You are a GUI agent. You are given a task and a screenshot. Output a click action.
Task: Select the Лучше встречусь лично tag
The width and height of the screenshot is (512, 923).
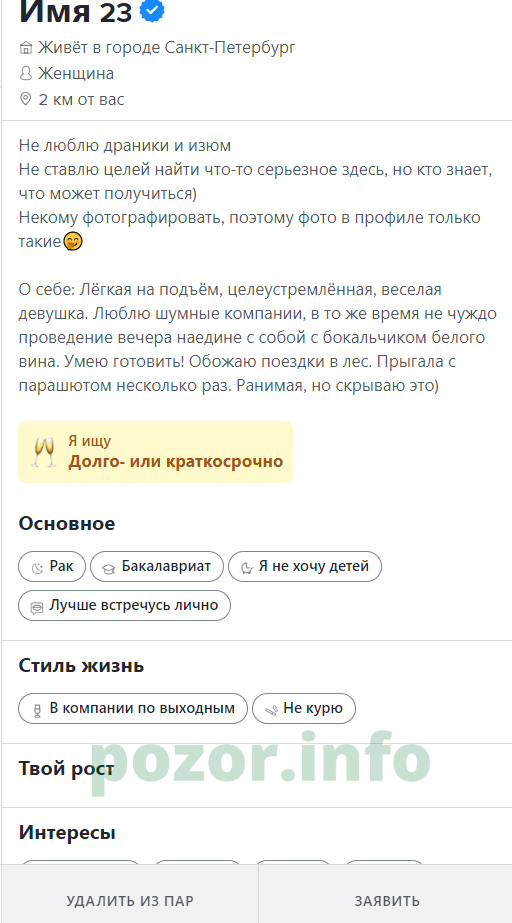pos(124,605)
